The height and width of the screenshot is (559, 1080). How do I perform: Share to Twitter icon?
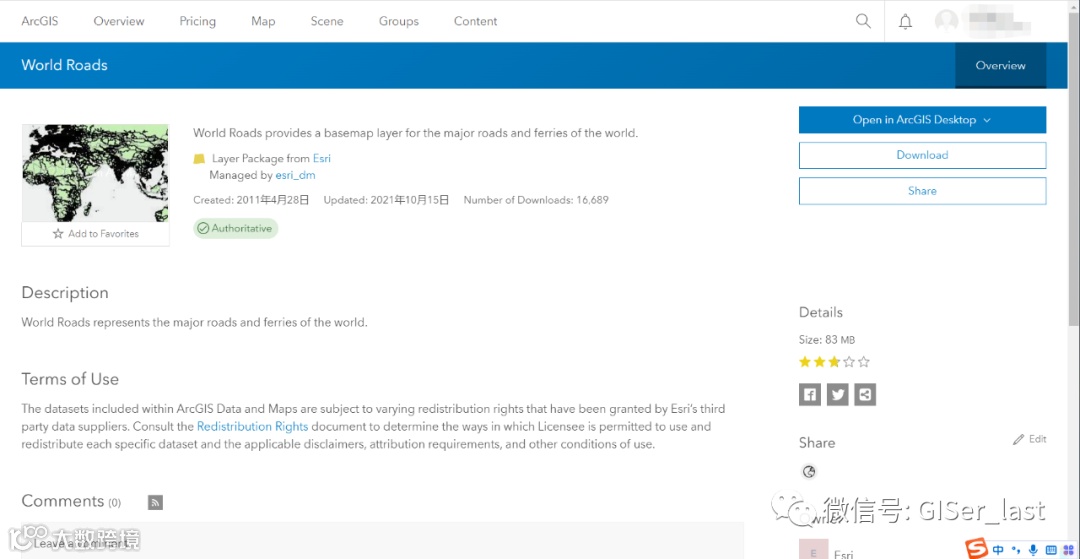tap(838, 394)
